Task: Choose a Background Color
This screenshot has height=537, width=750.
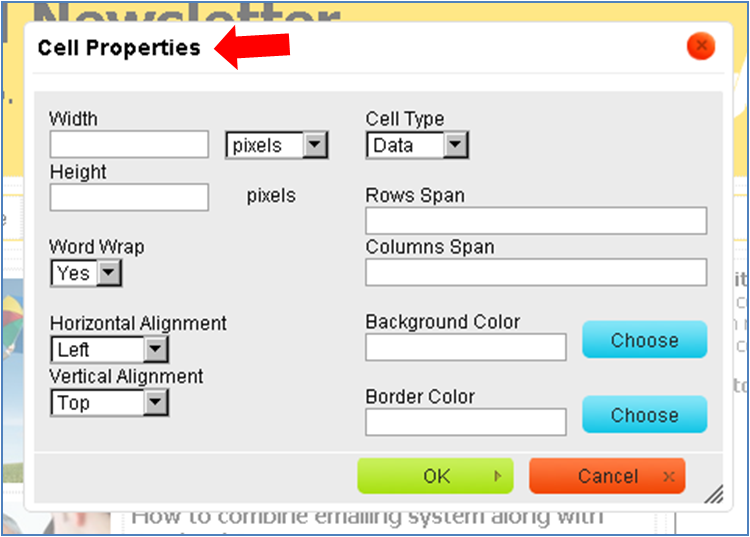Action: (644, 340)
